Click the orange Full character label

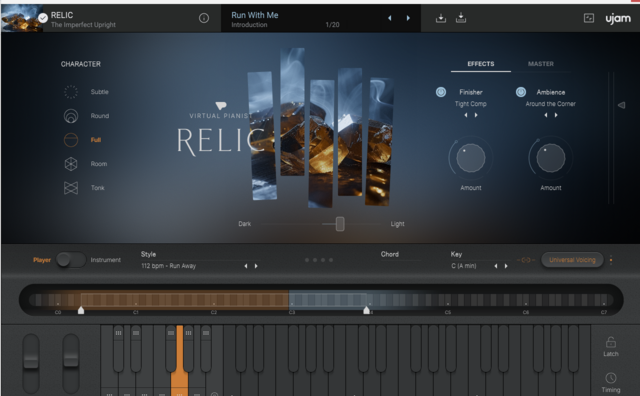96,140
